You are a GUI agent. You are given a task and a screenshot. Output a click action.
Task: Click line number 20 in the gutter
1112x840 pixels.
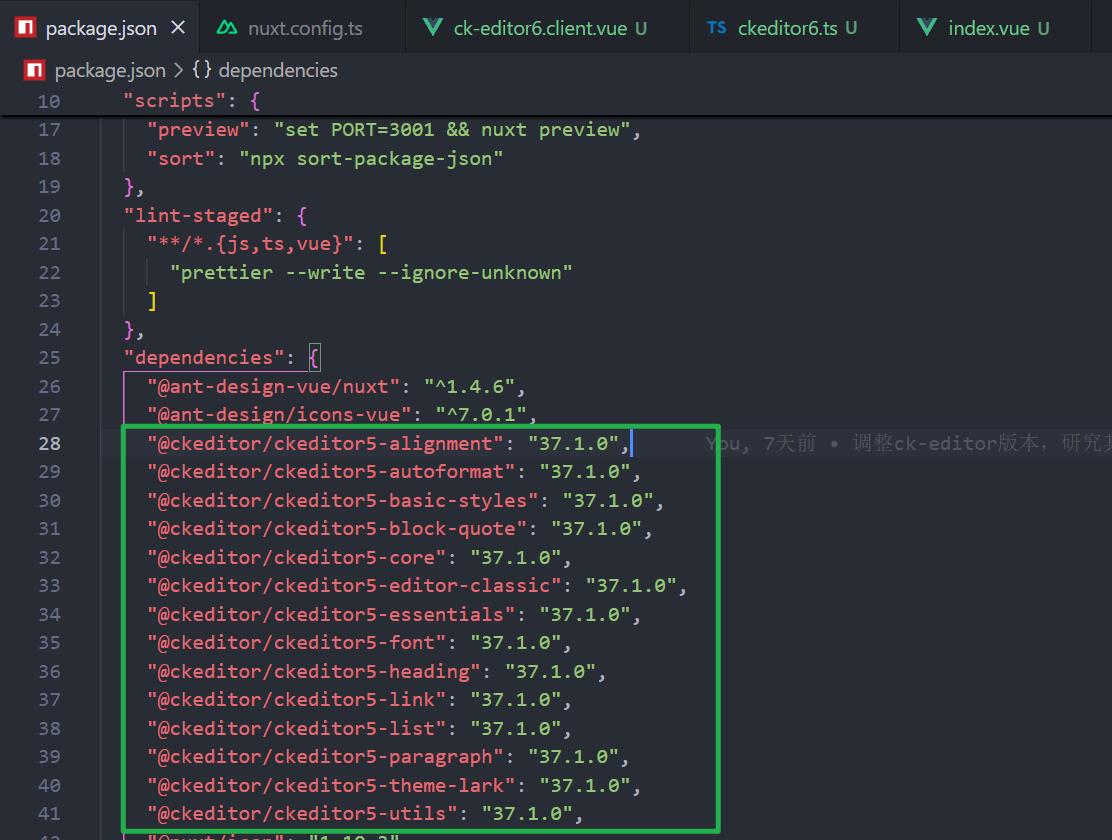(50, 216)
